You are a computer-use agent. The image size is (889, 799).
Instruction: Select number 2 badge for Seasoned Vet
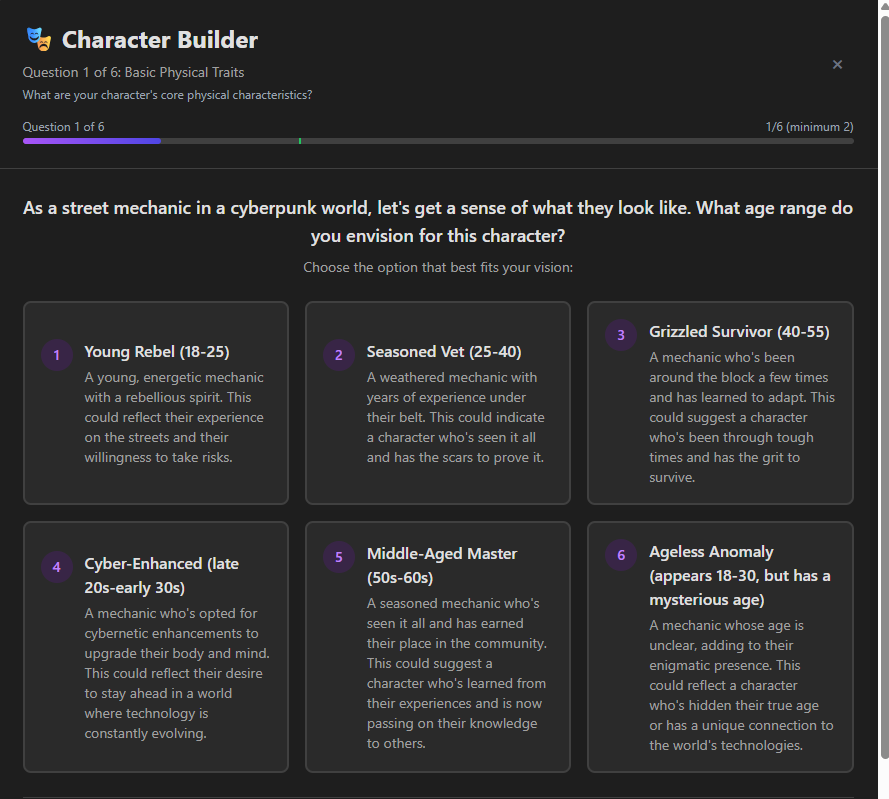(339, 355)
